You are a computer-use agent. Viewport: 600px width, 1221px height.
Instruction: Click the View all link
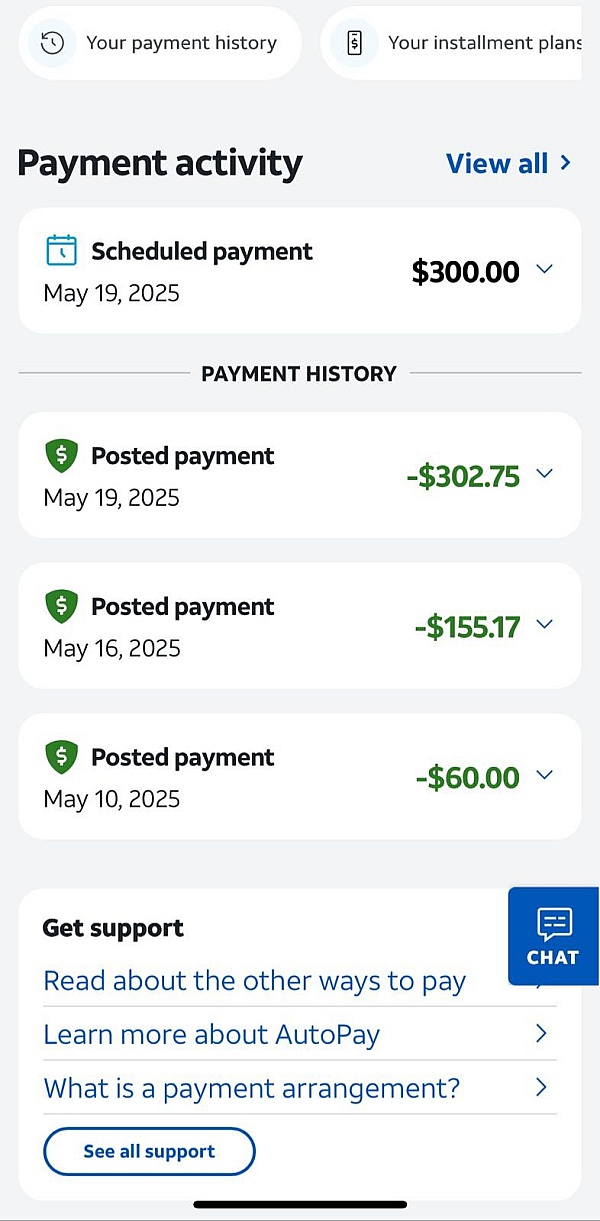pyautogui.click(x=497, y=164)
